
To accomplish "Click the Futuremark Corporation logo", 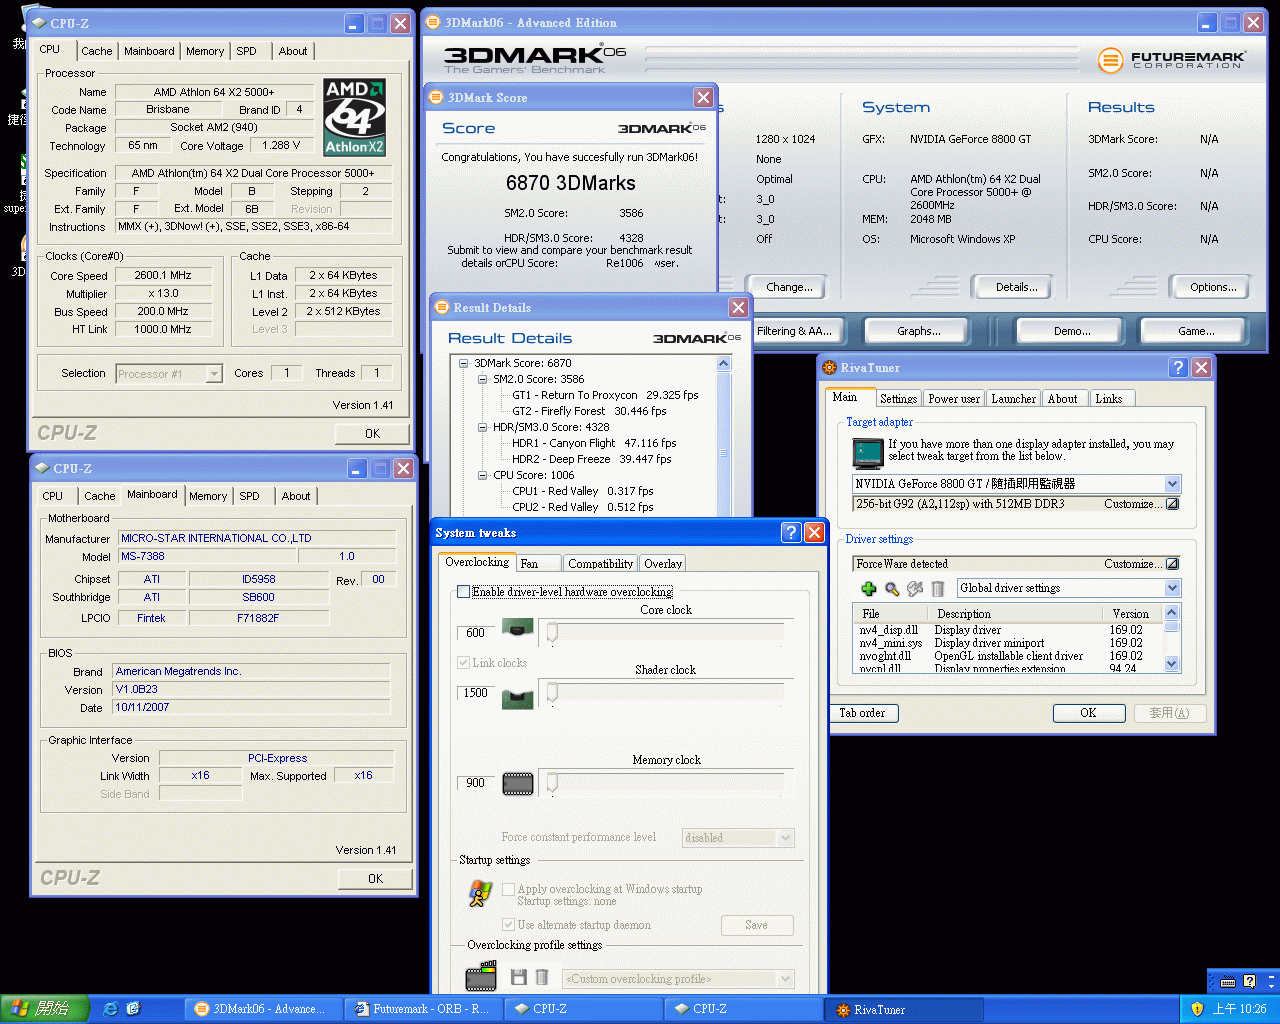I will [x=1171, y=60].
